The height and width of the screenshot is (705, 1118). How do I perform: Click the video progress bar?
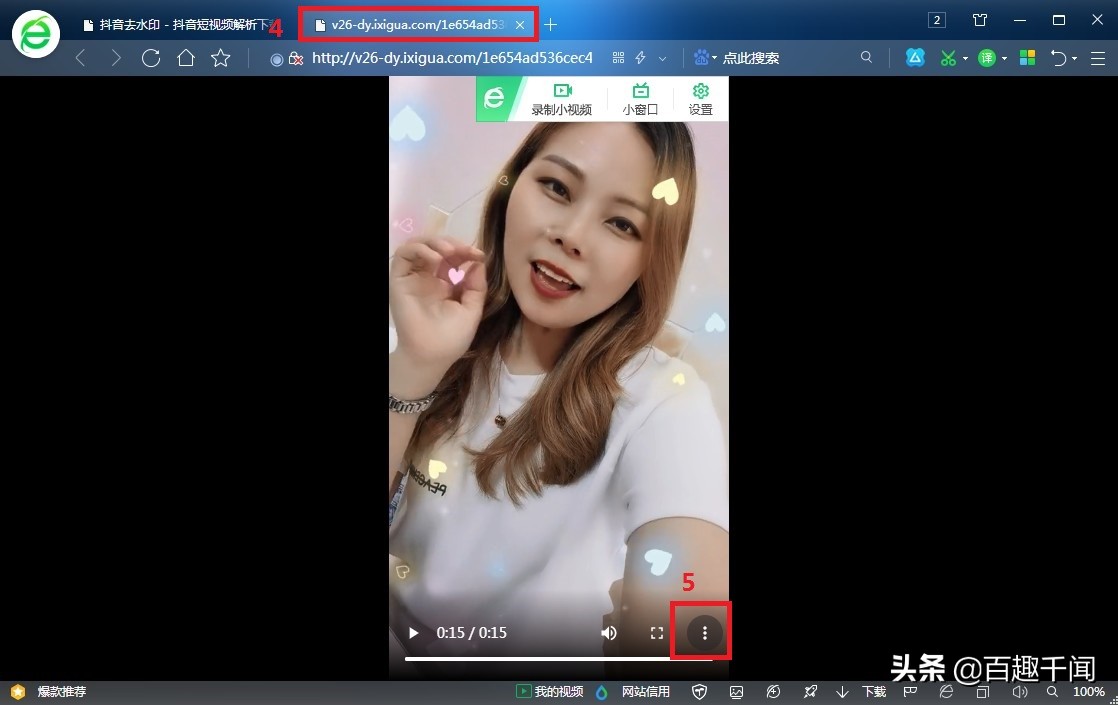click(560, 658)
